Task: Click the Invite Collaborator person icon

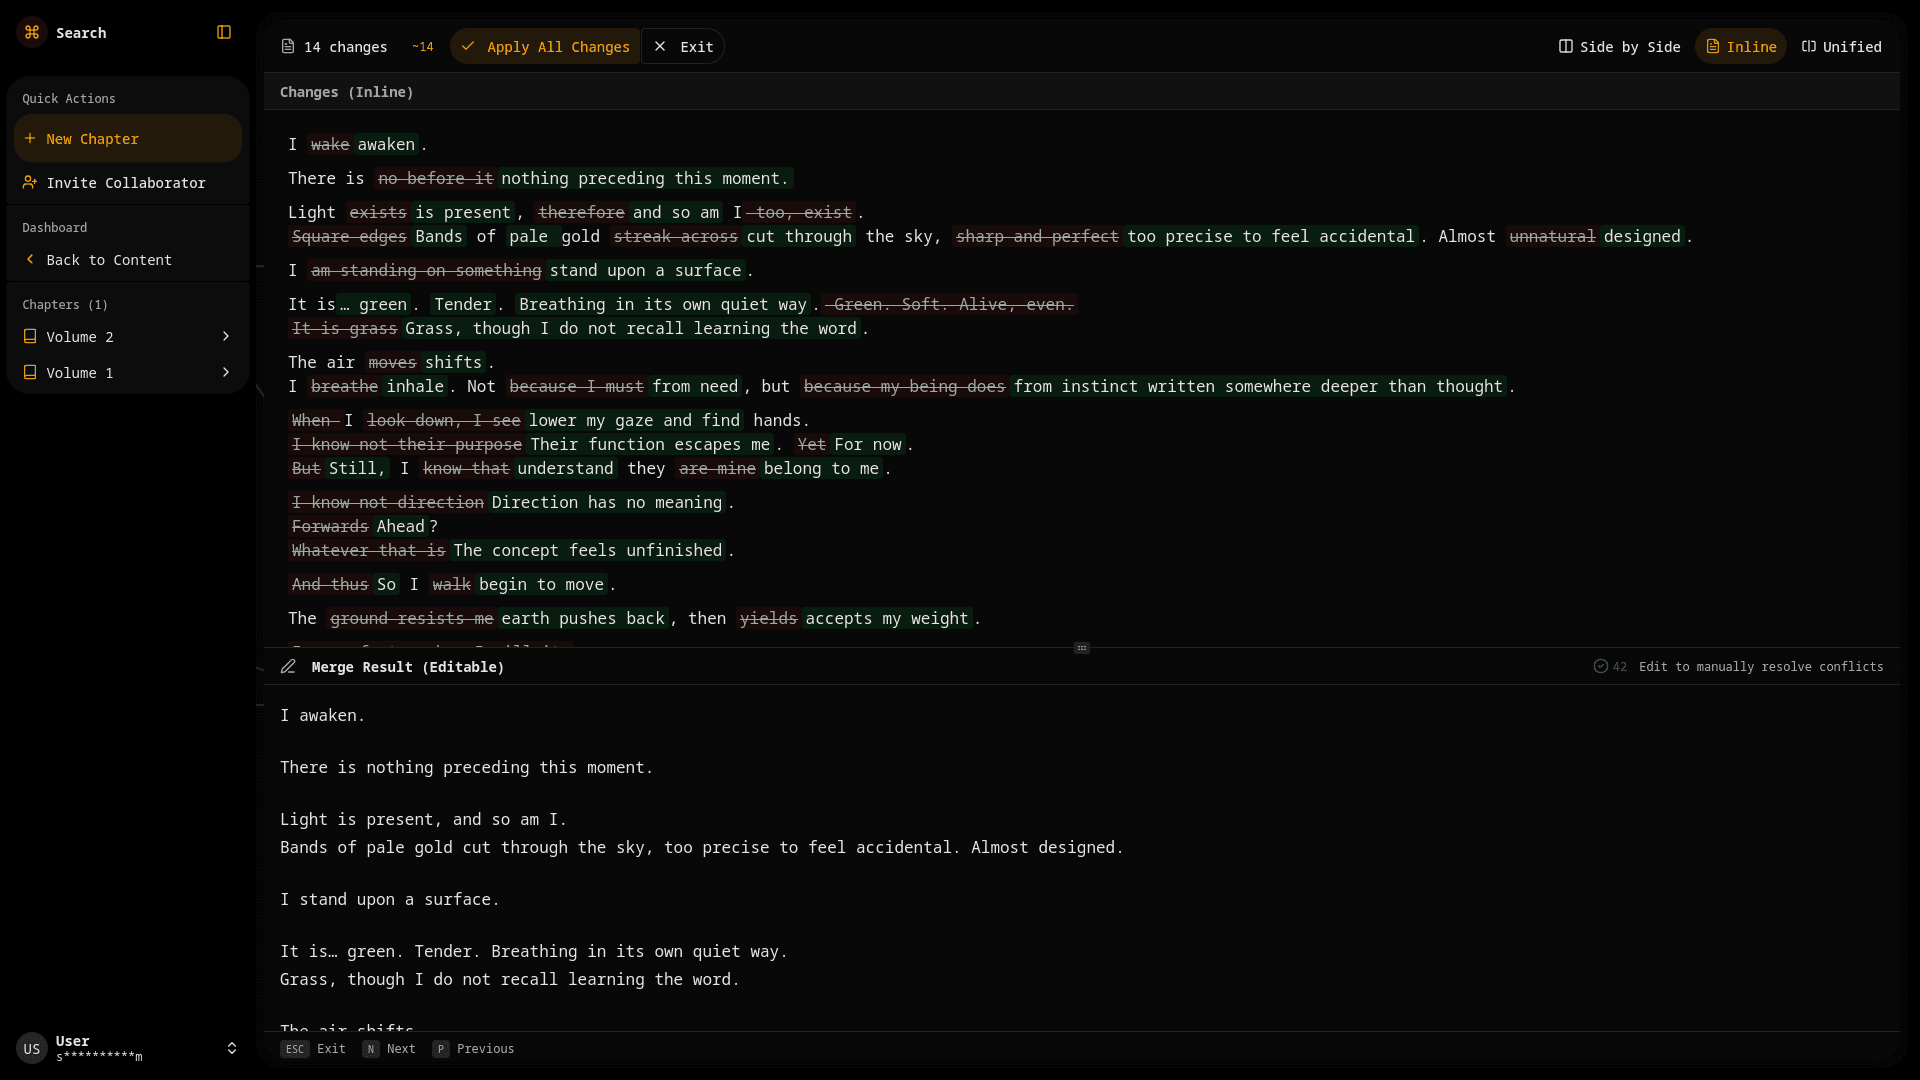Action: click(28, 182)
